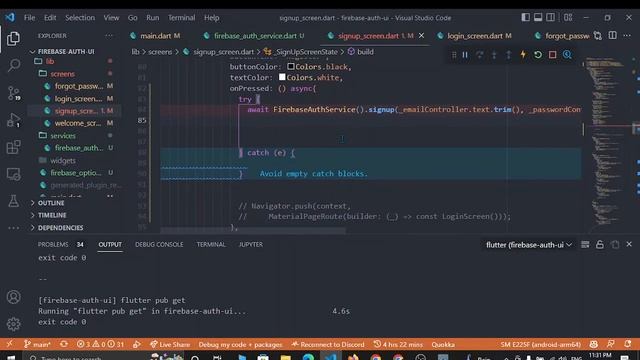Open Run and Debug view
The width and height of the screenshot is (640, 360).
point(13,120)
